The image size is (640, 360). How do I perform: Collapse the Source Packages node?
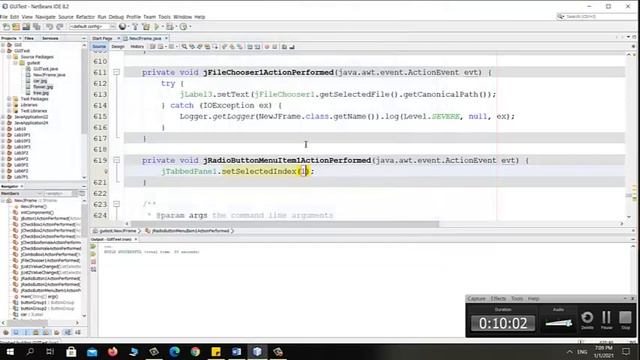9,57
